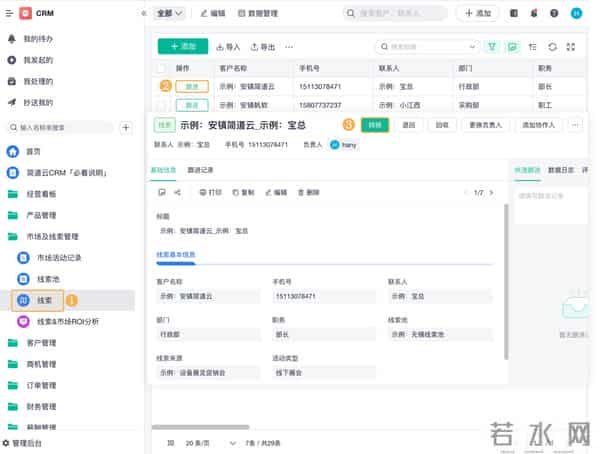Image resolution: width=600 pixels, height=454 pixels.
Task: Refresh the table data
Action: [x=552, y=47]
